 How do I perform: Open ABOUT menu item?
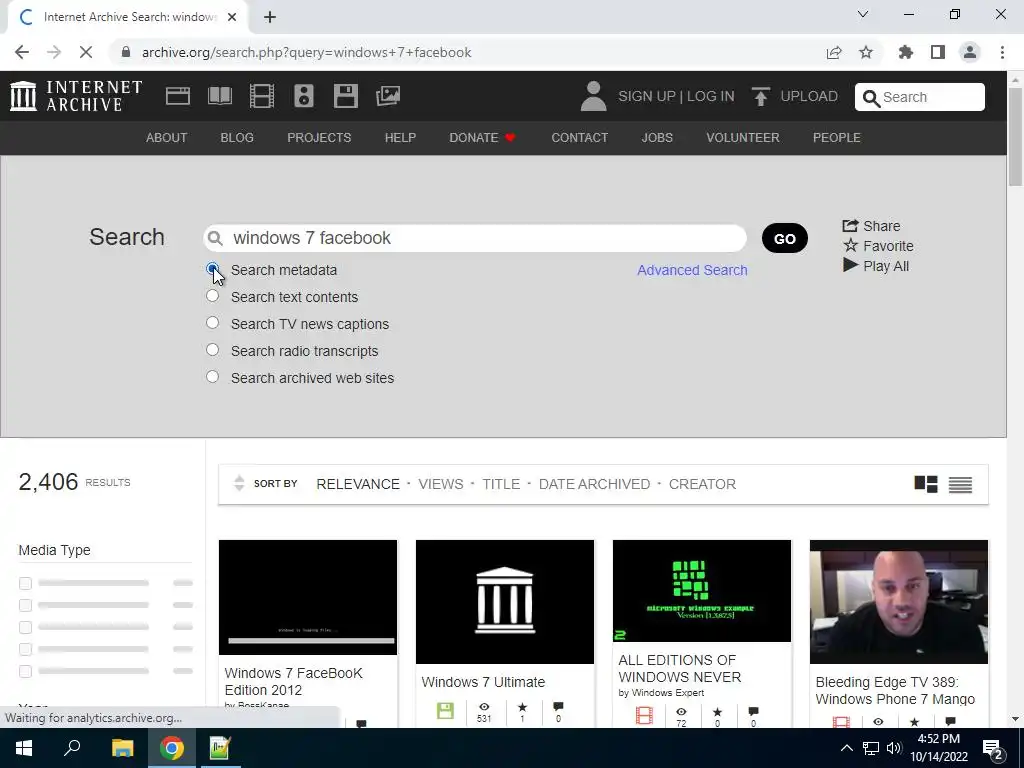[167, 138]
